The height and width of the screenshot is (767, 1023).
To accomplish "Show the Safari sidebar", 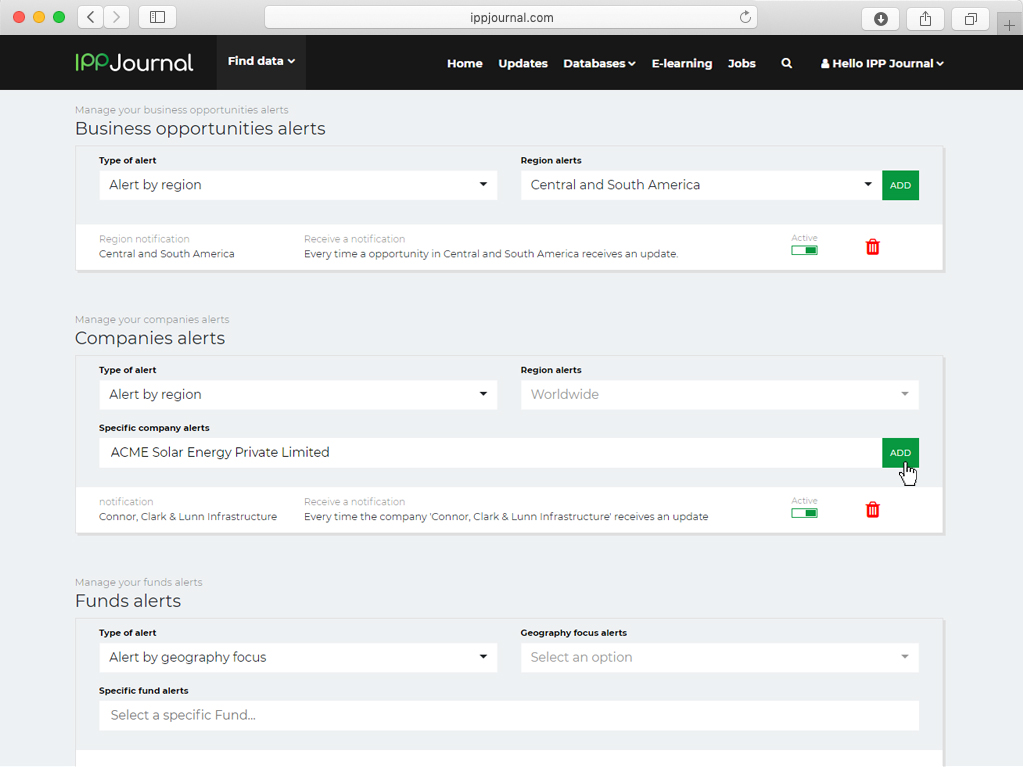I will pyautogui.click(x=157, y=17).
